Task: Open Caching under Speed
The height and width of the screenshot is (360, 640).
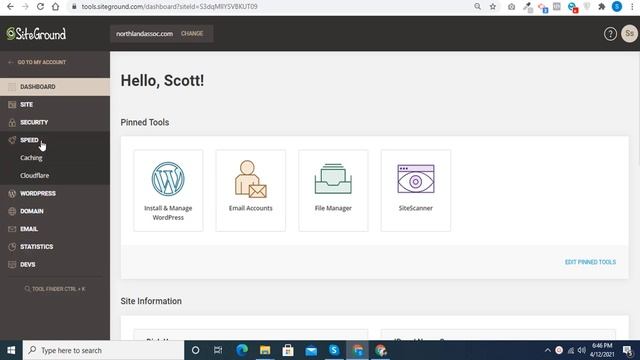Action: (x=31, y=158)
